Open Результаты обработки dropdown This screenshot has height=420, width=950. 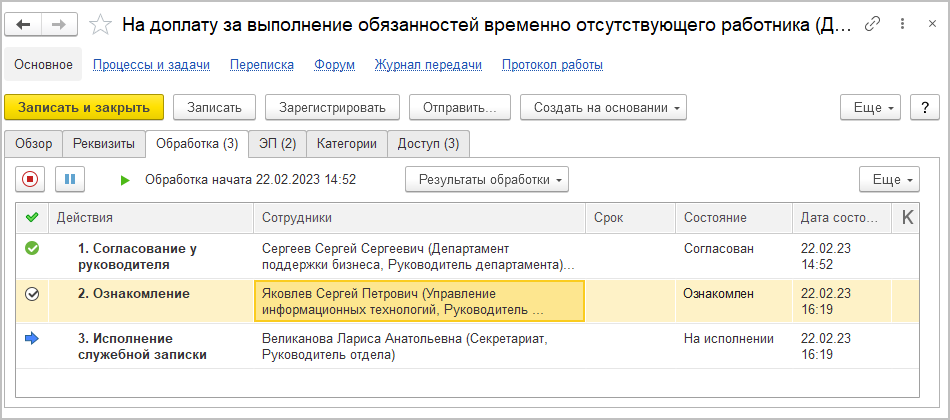(486, 180)
